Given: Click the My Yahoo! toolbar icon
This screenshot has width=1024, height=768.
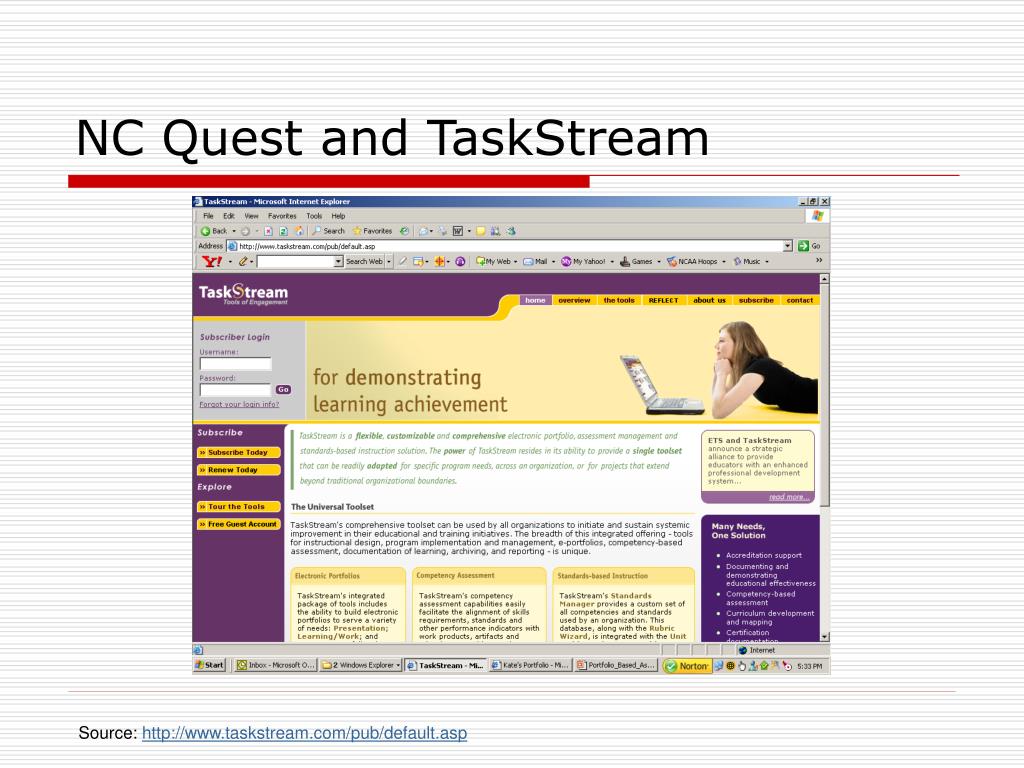Looking at the screenshot, I should coord(566,261).
